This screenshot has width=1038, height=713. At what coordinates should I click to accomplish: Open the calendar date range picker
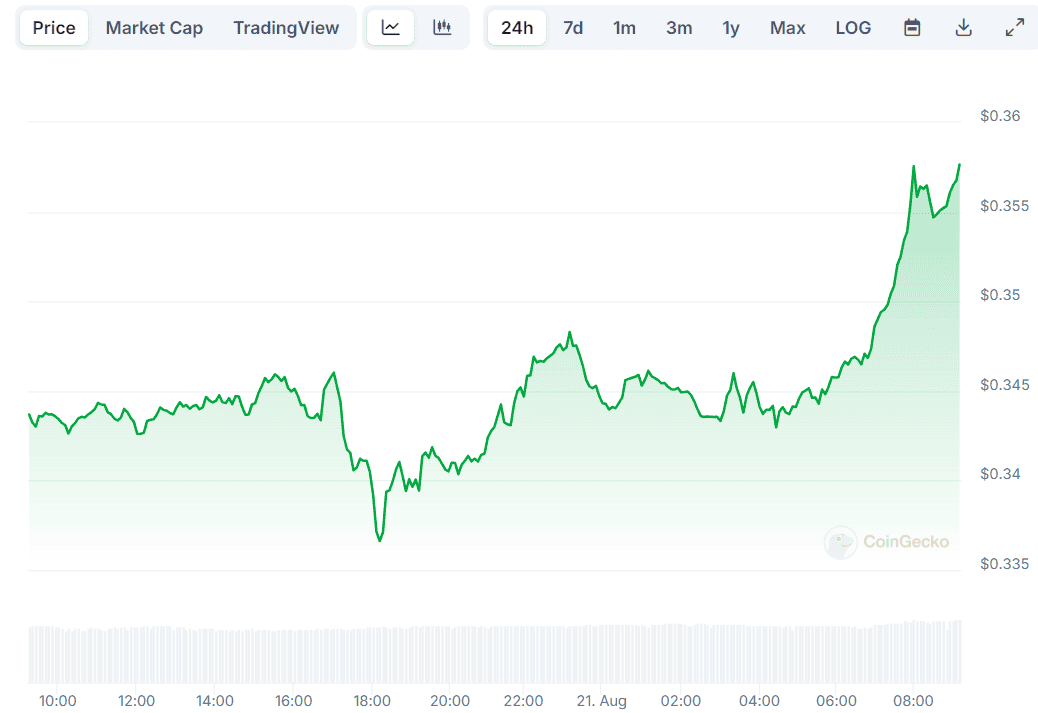pos(912,28)
